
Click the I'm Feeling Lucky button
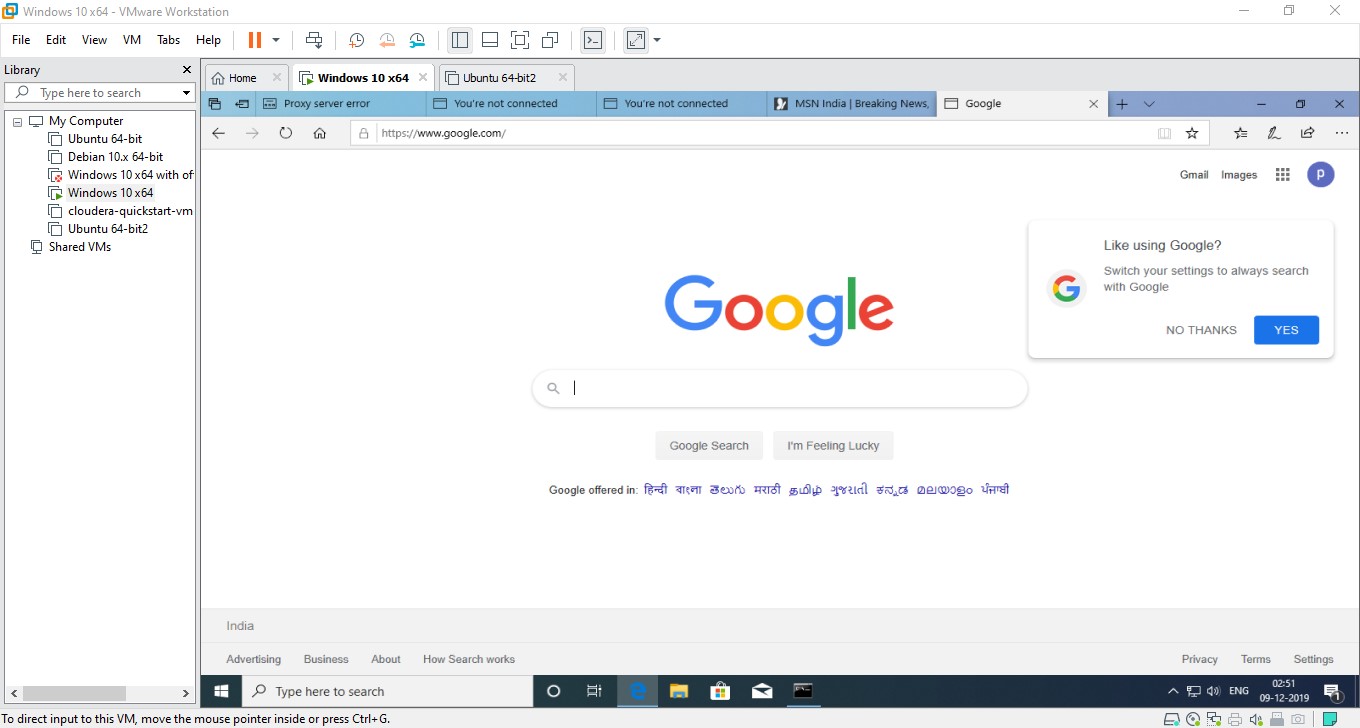click(833, 445)
